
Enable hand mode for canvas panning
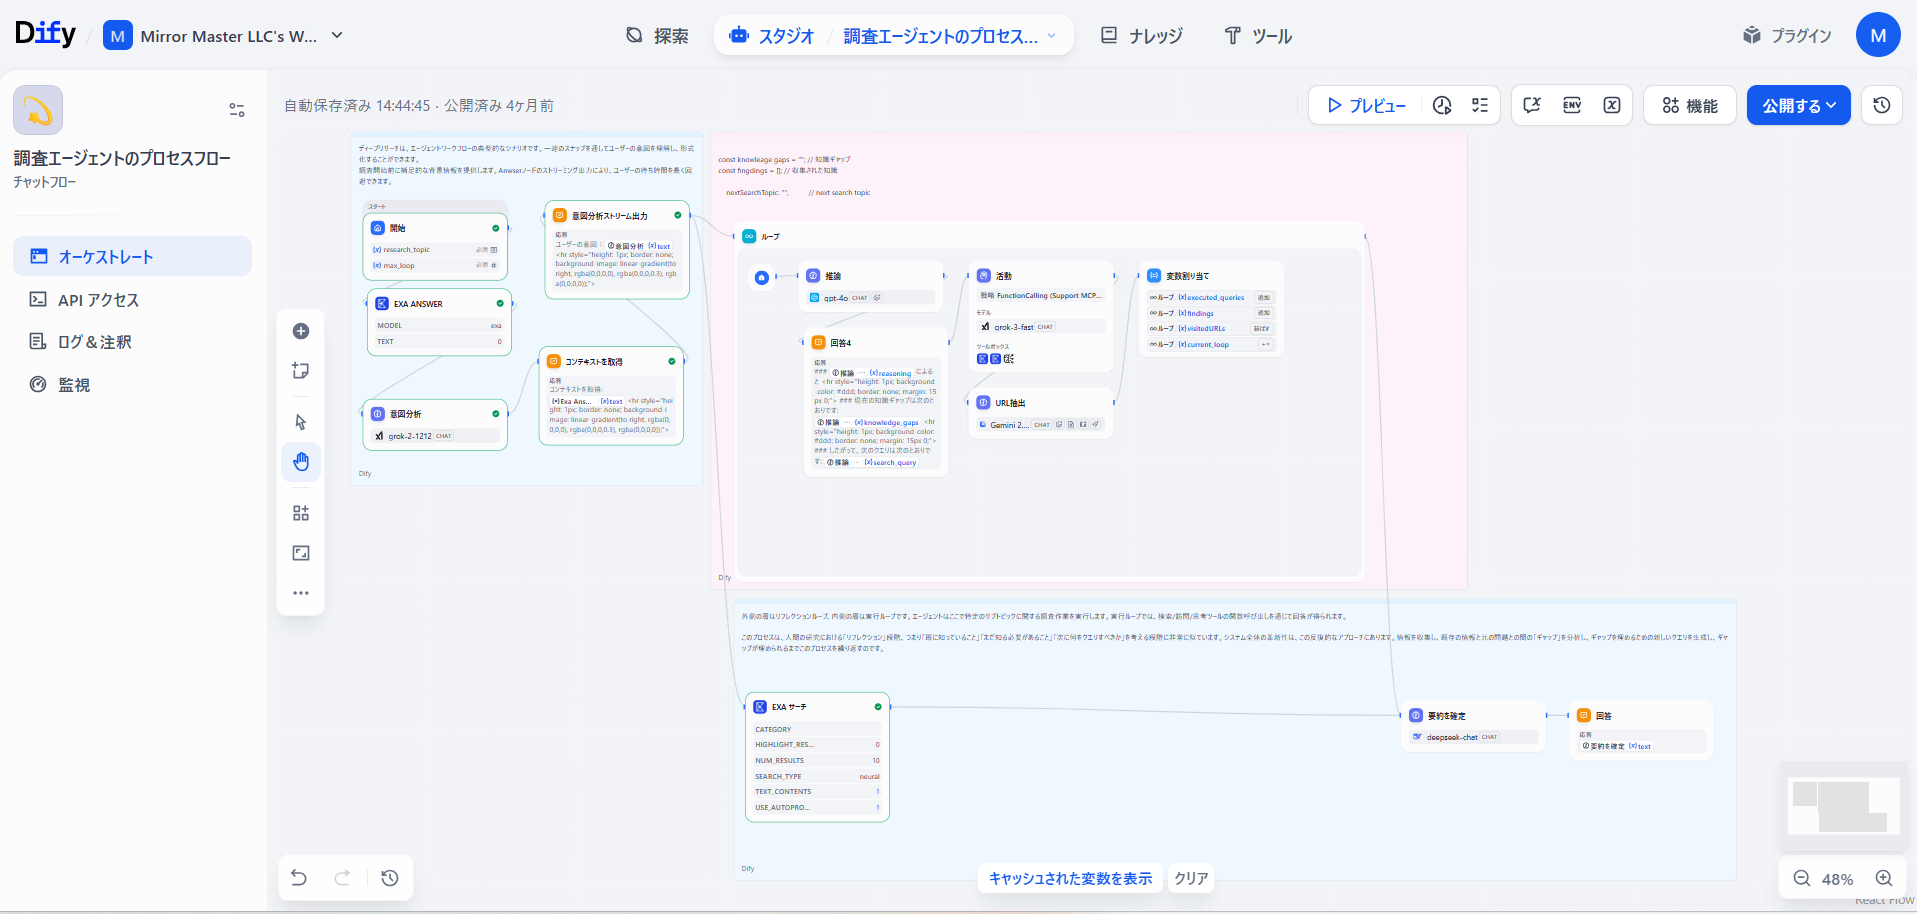click(300, 462)
